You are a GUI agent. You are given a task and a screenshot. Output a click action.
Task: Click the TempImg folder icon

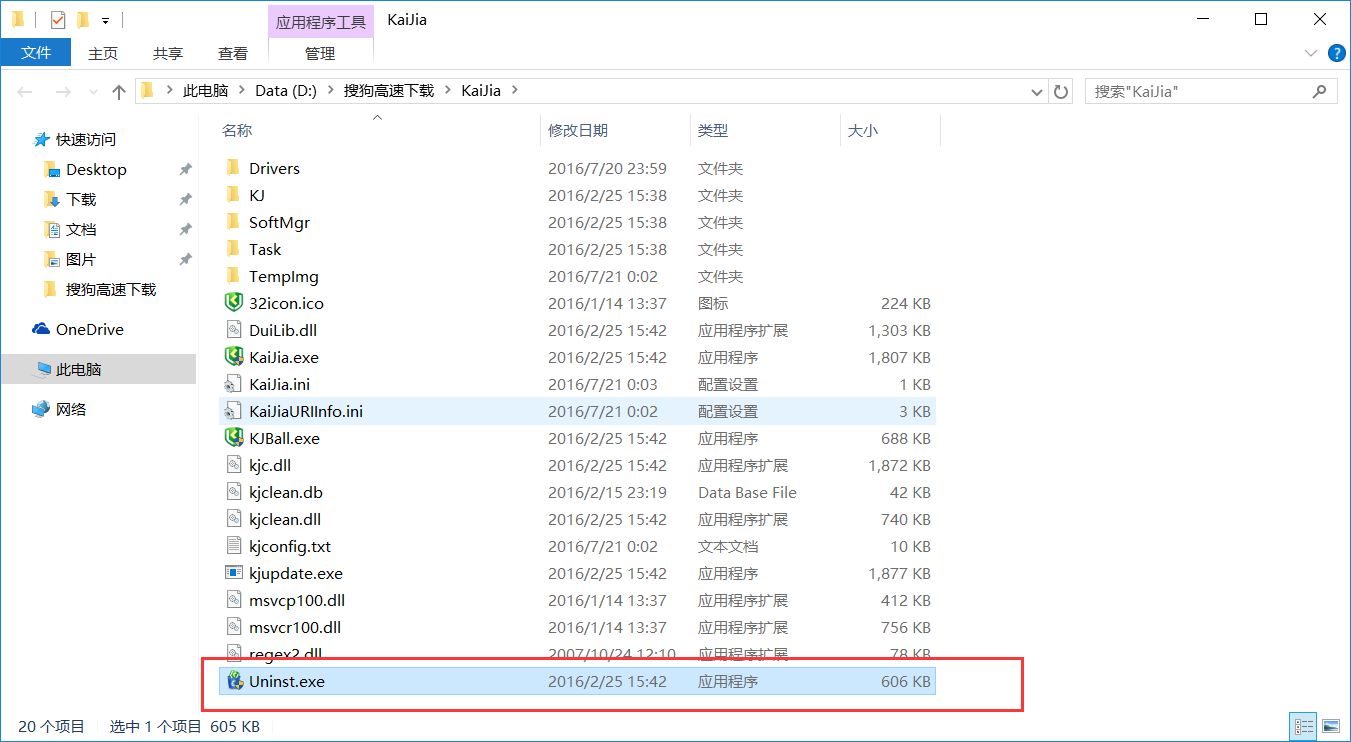coord(233,276)
